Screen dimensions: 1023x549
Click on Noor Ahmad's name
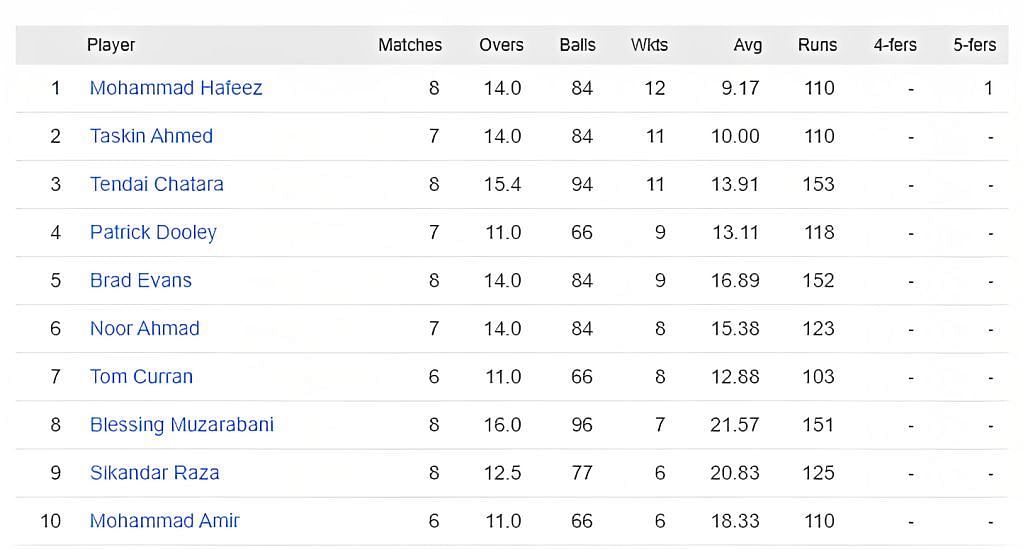(145, 328)
